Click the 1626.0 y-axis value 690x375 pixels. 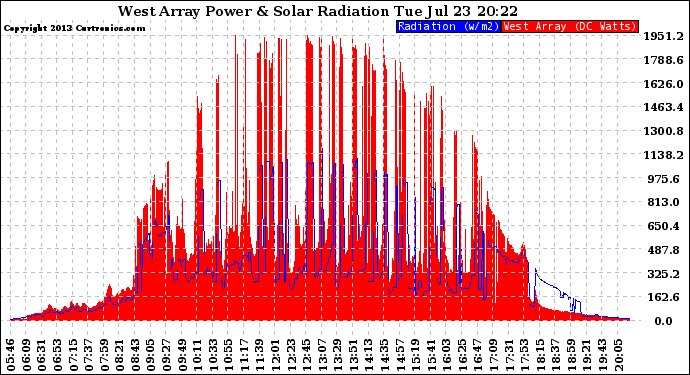coord(664,84)
